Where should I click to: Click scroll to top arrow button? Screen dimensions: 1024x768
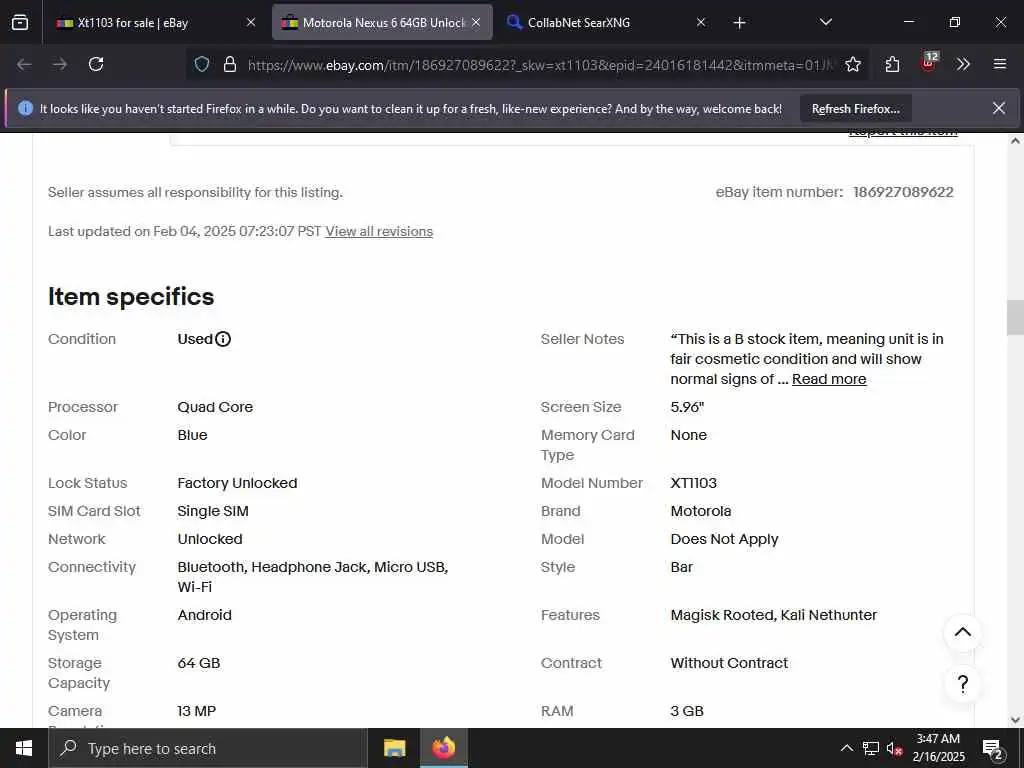(963, 632)
